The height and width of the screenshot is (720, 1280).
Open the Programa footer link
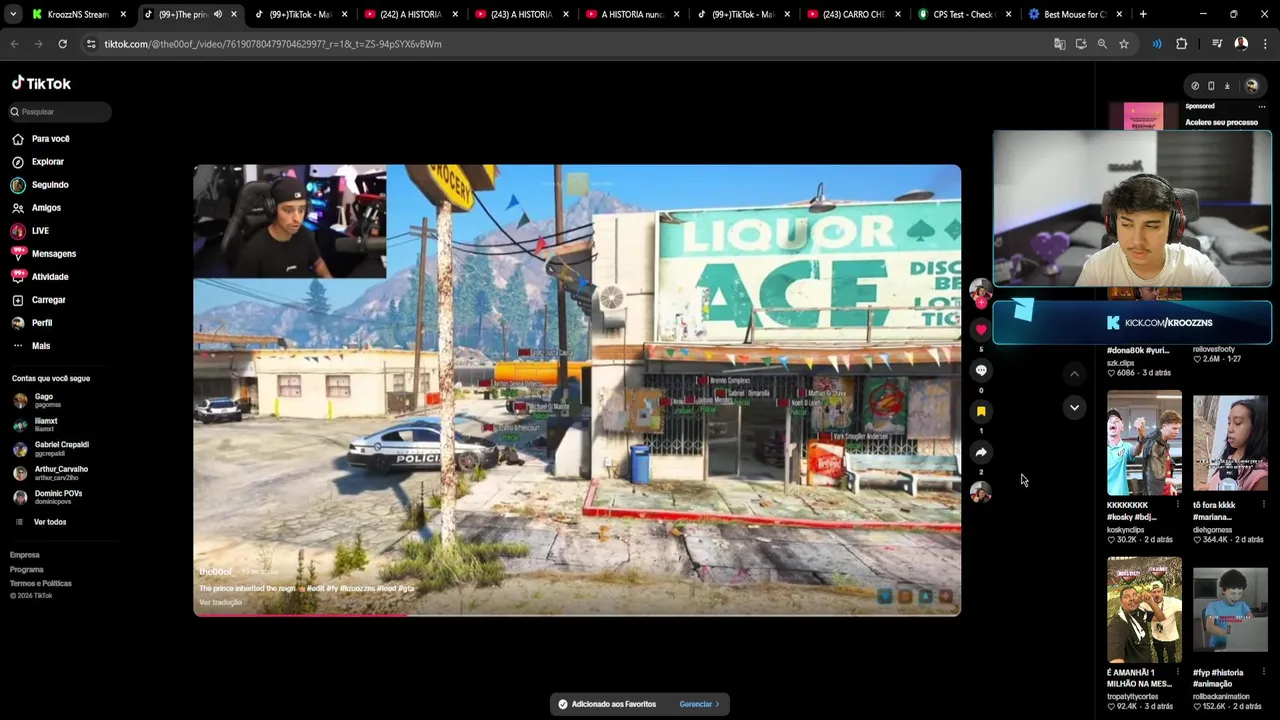tap(27, 569)
